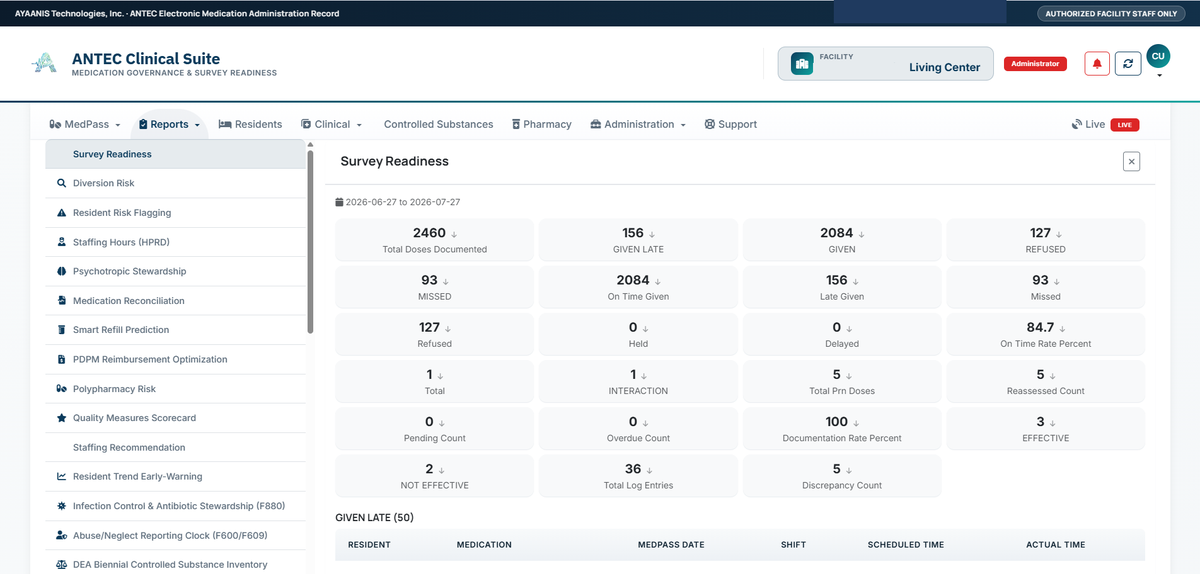1200x574 pixels.
Task: Open the CU user avatar menu
Action: [x=1158, y=57]
